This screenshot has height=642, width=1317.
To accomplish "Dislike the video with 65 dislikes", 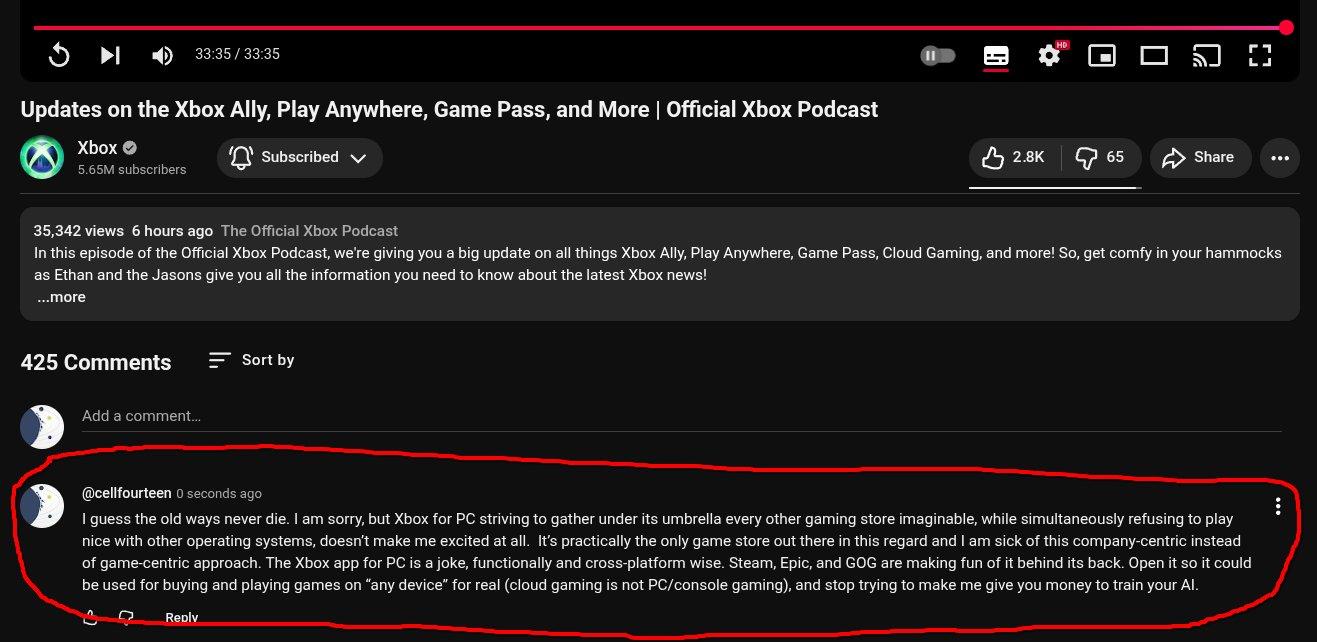I will coord(1100,157).
